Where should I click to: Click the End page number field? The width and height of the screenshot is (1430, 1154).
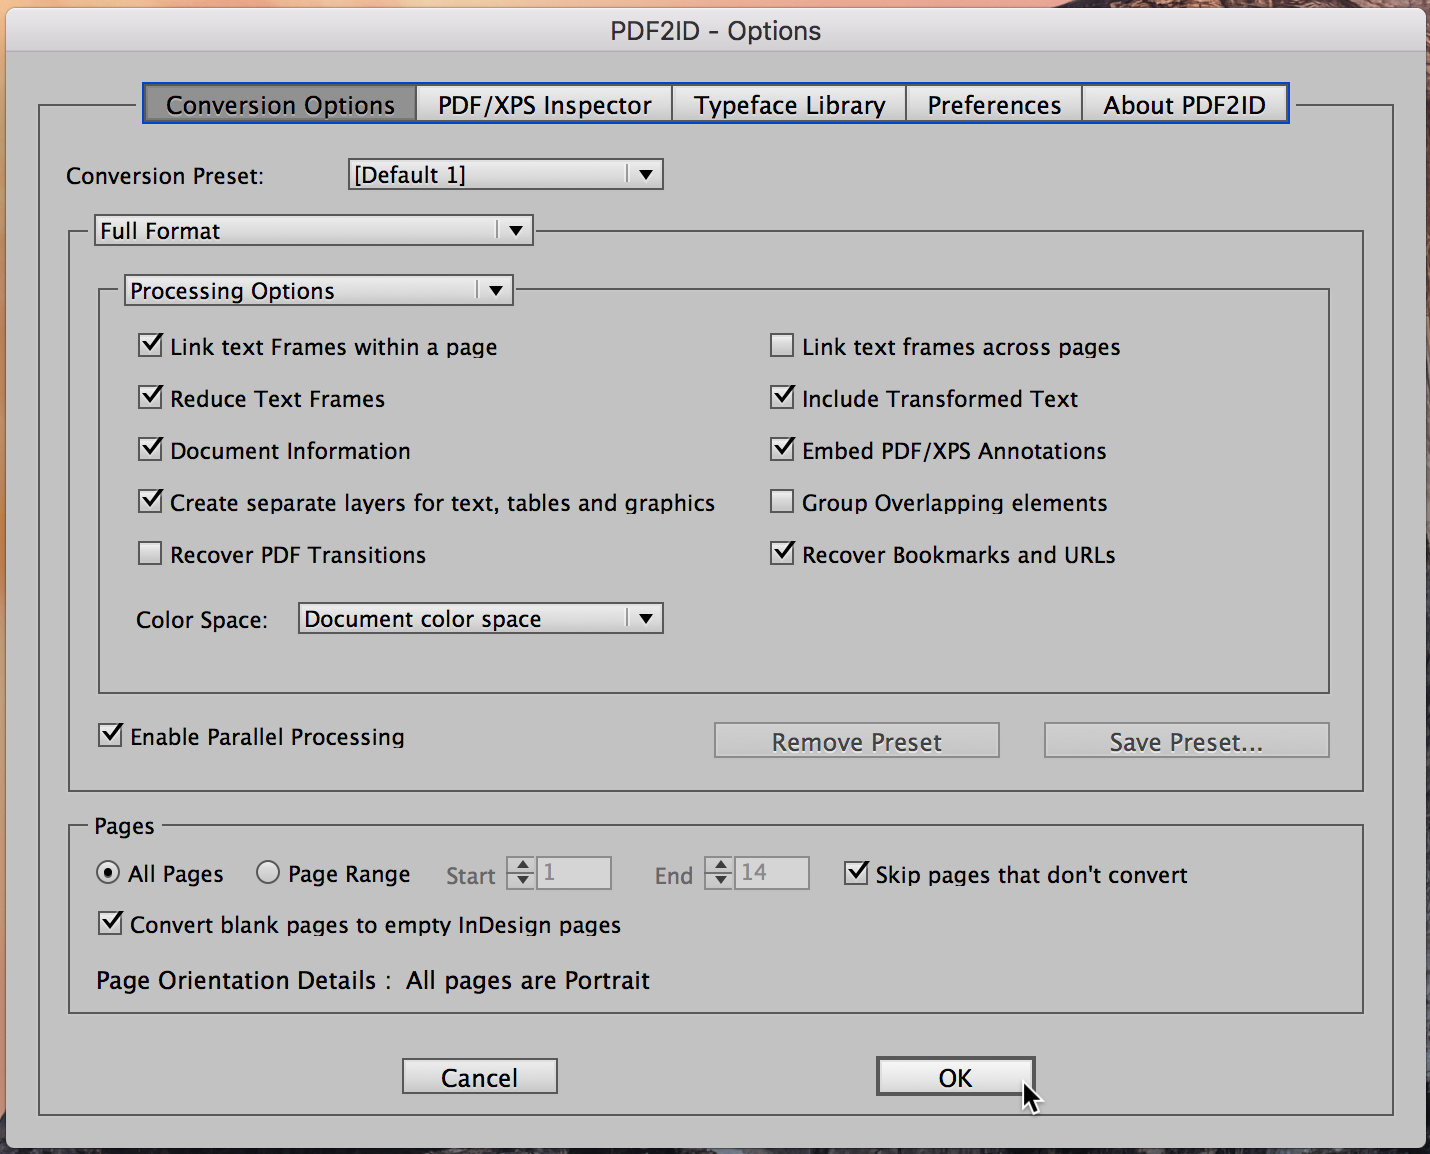772,873
